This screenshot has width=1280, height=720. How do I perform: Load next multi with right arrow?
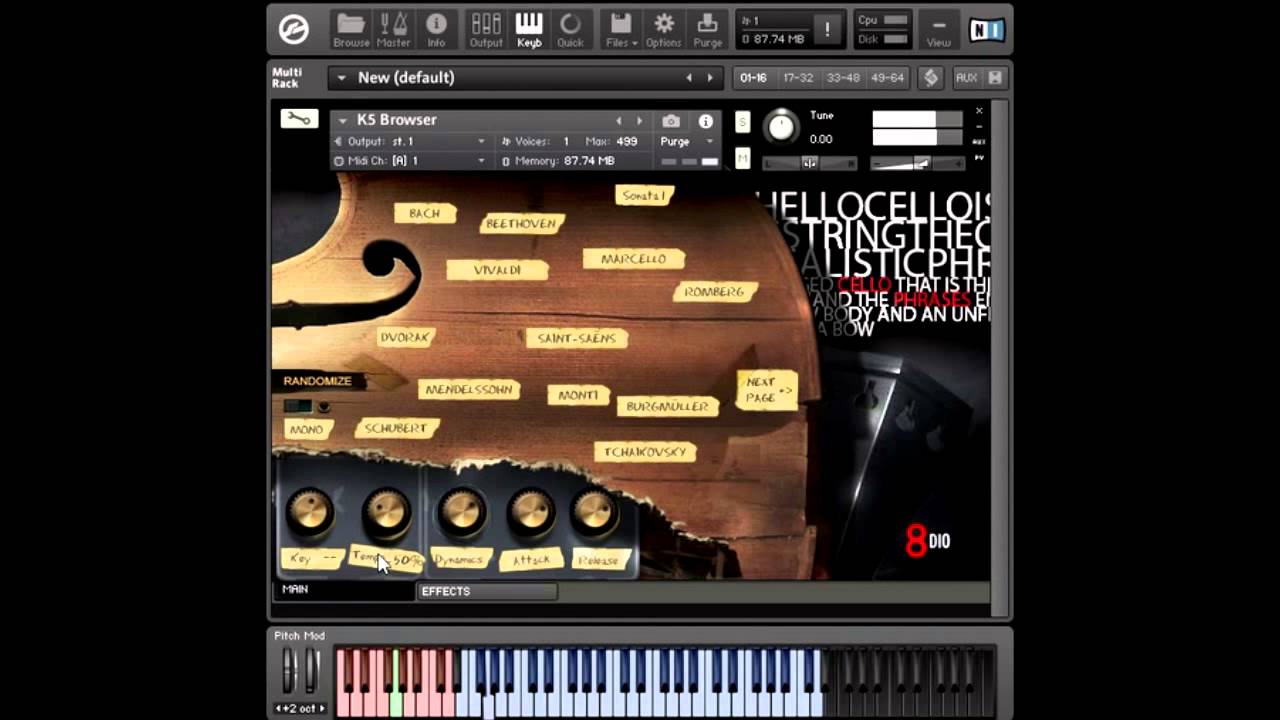[710, 78]
